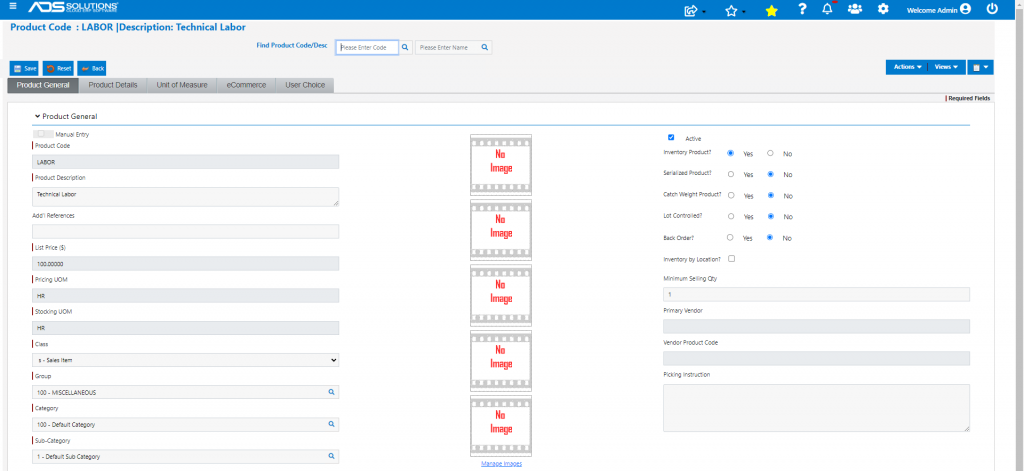Switch to Product Details tab
This screenshot has height=471, width=1024.
(113, 85)
